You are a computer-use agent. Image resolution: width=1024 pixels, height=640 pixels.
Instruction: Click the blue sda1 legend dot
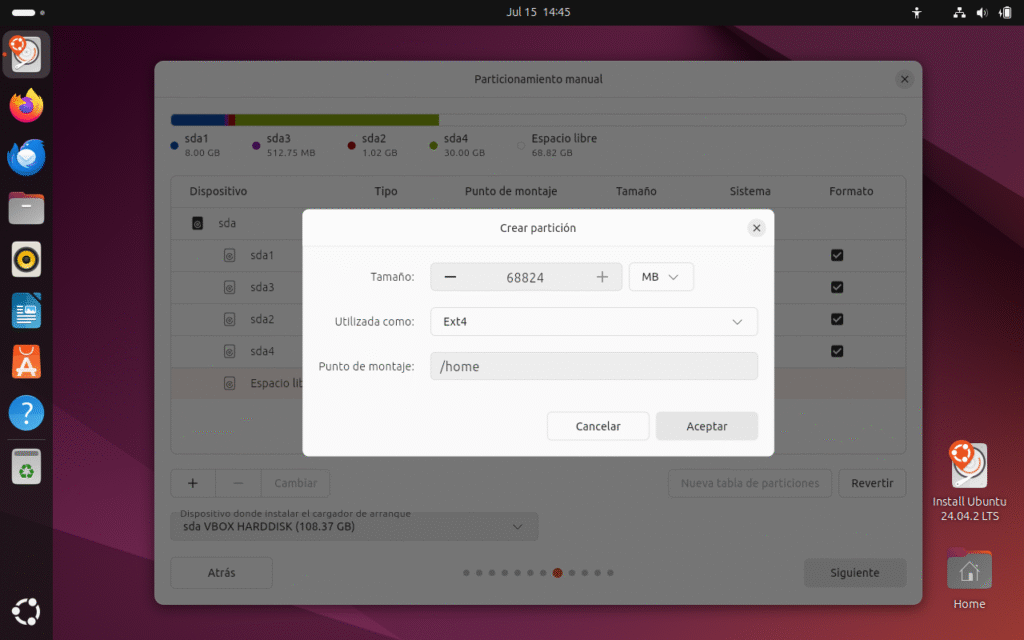point(174,146)
